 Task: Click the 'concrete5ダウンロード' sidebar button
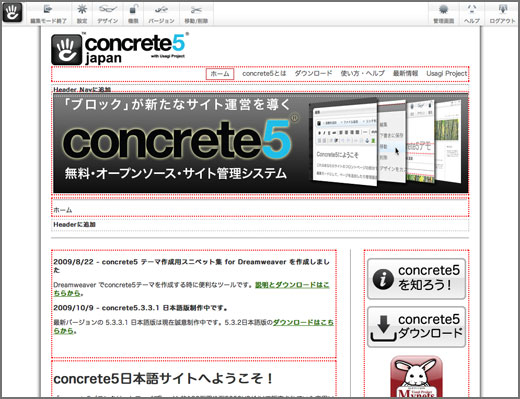pyautogui.click(x=416, y=327)
